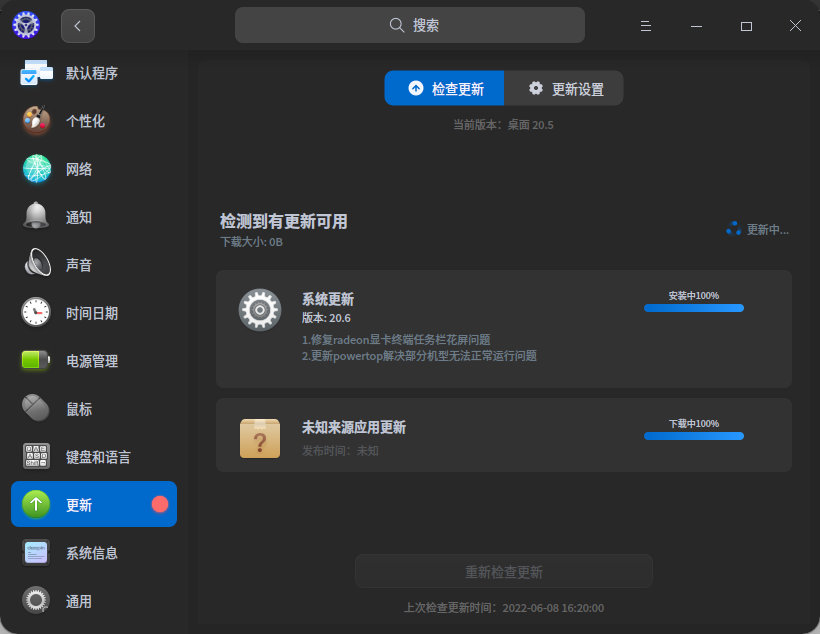The width and height of the screenshot is (820, 634).
Task: Click the unknown-source package box icon
Action: tap(260, 438)
